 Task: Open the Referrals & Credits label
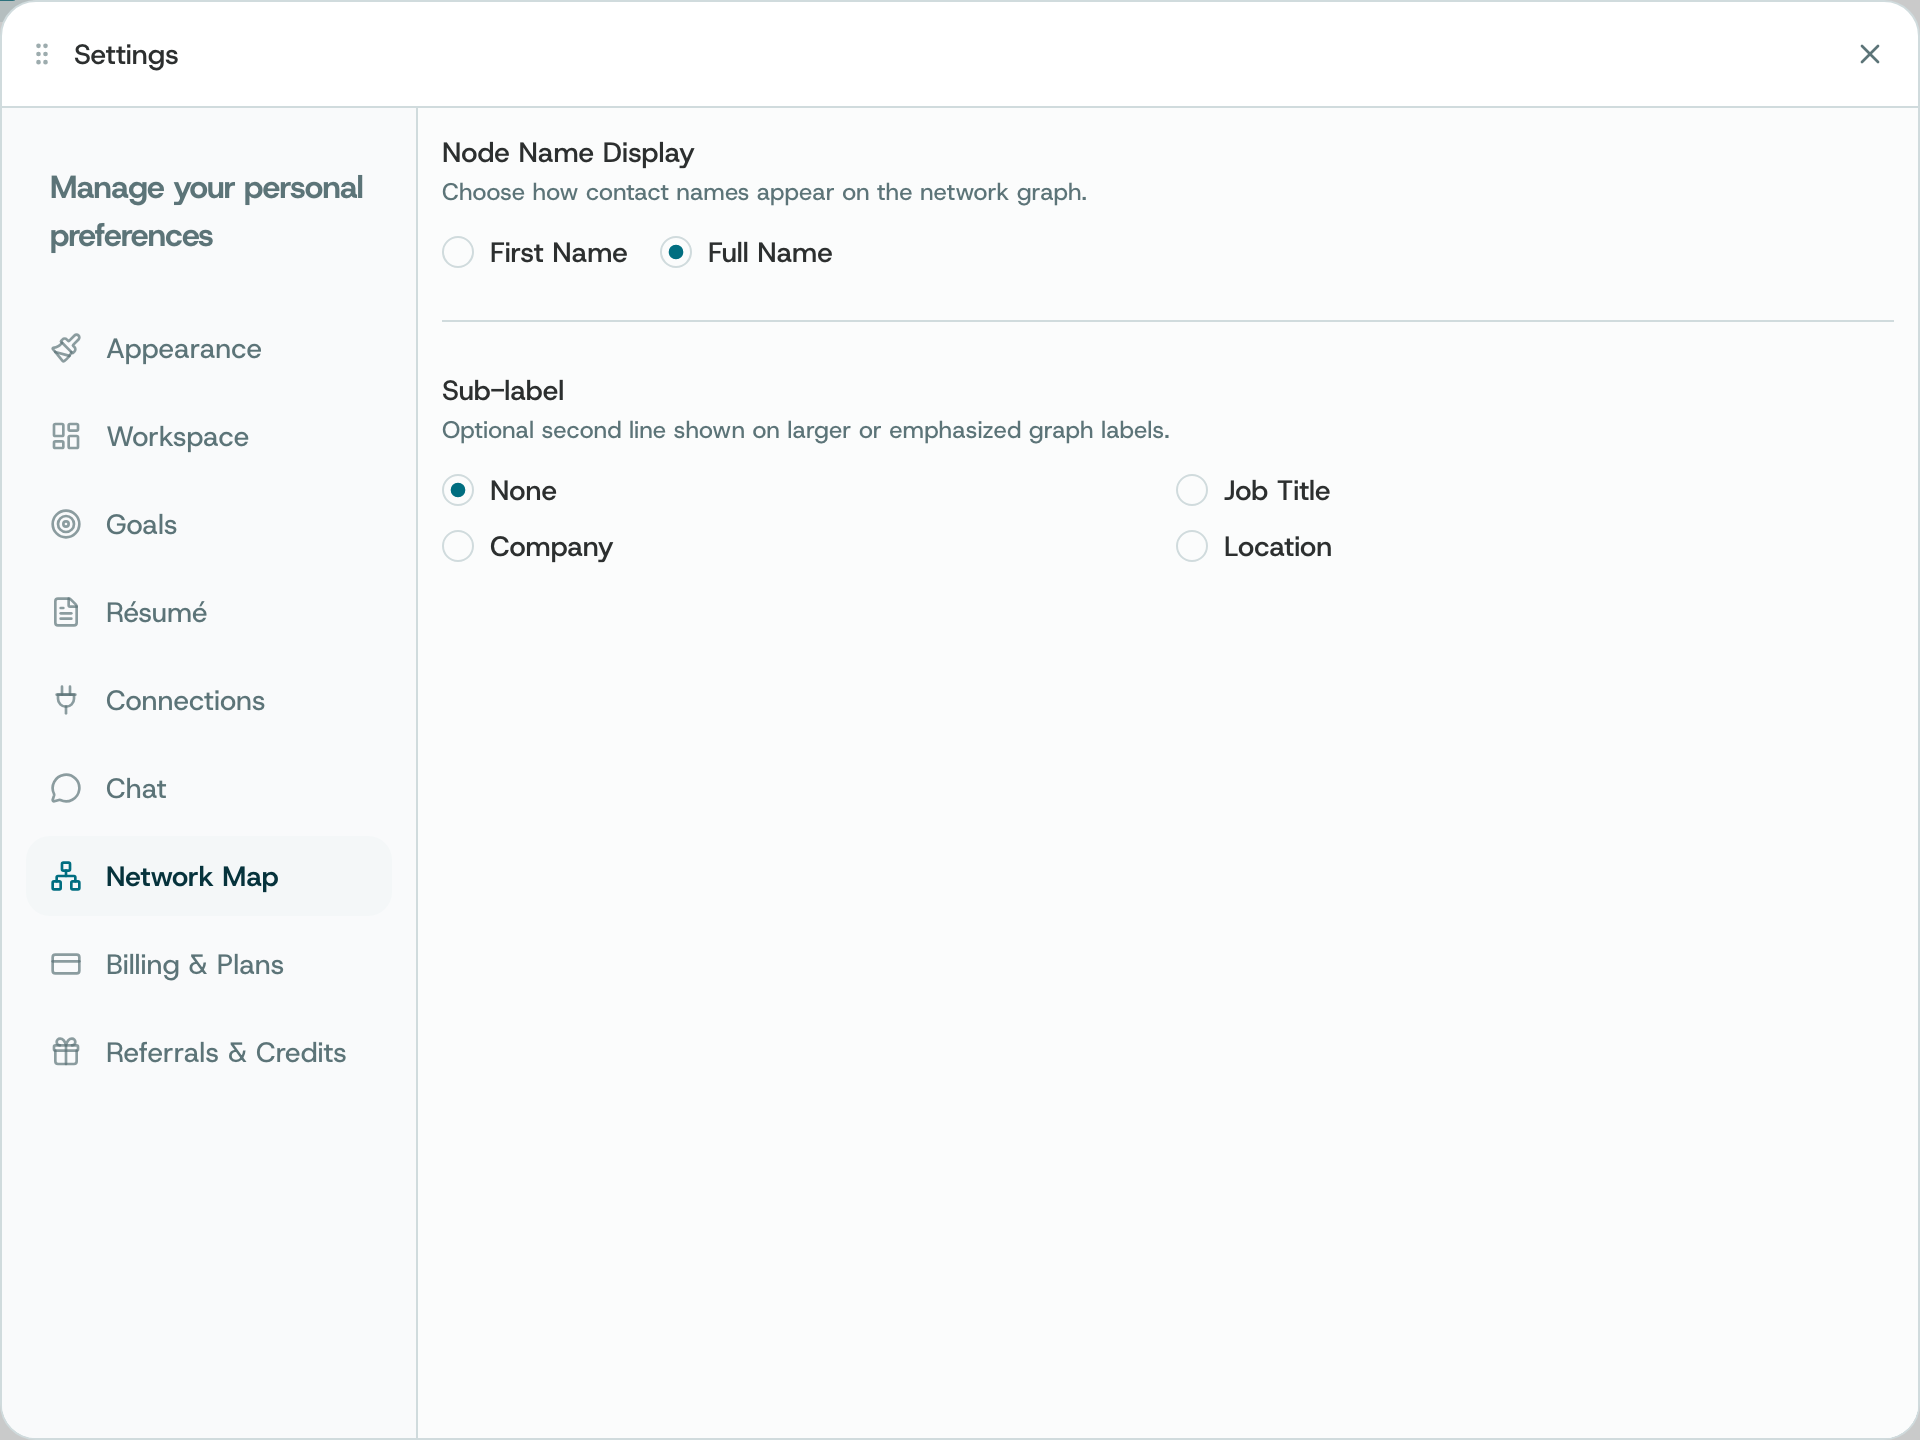click(226, 1053)
